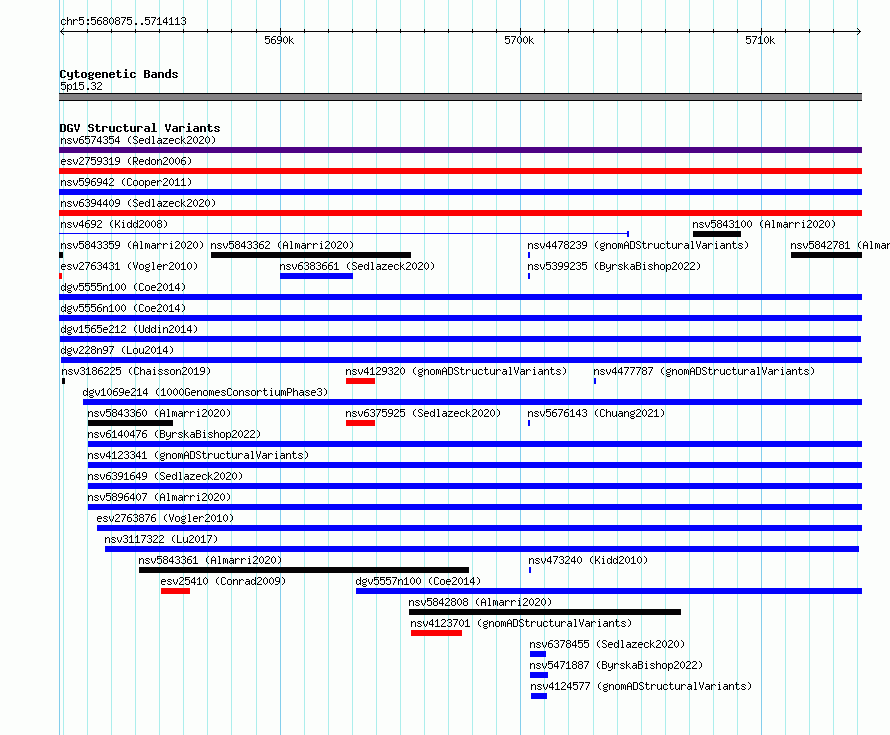Select the black nsv5843361 variant bar

(x=304, y=570)
